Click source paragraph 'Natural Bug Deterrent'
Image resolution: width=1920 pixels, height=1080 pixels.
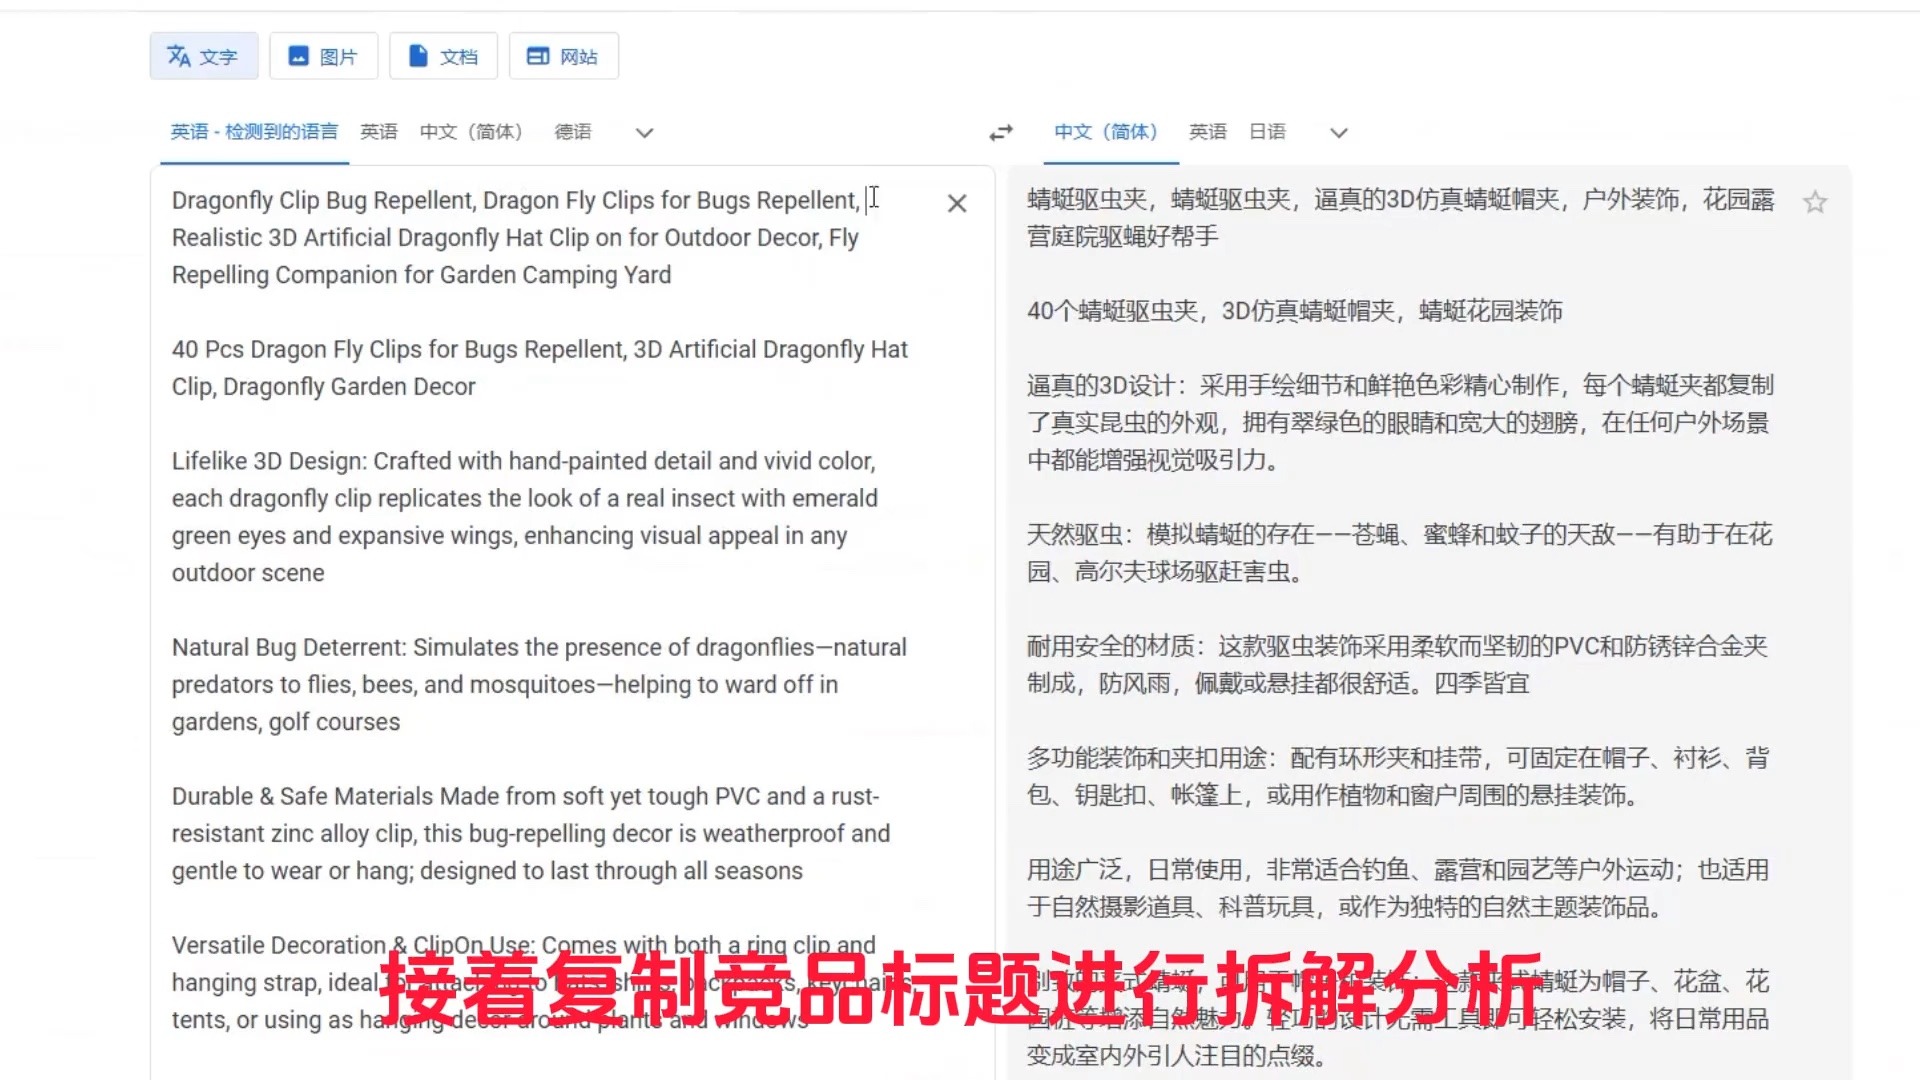[539, 685]
